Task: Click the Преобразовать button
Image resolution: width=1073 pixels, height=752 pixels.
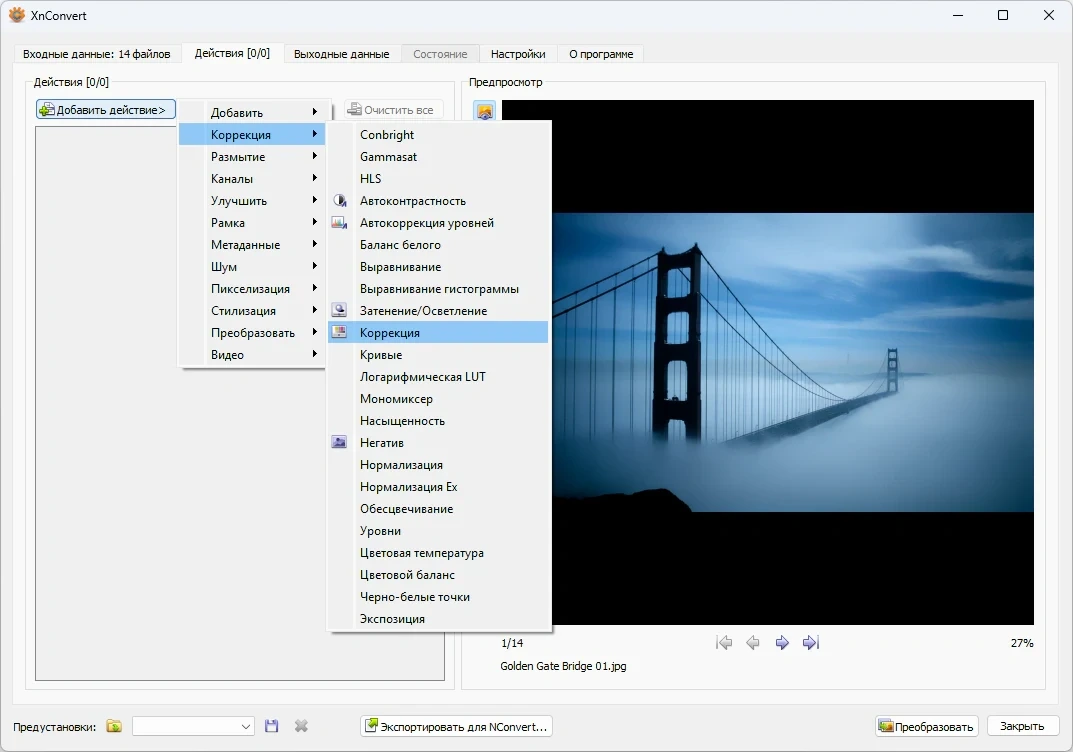Action: pos(927,726)
